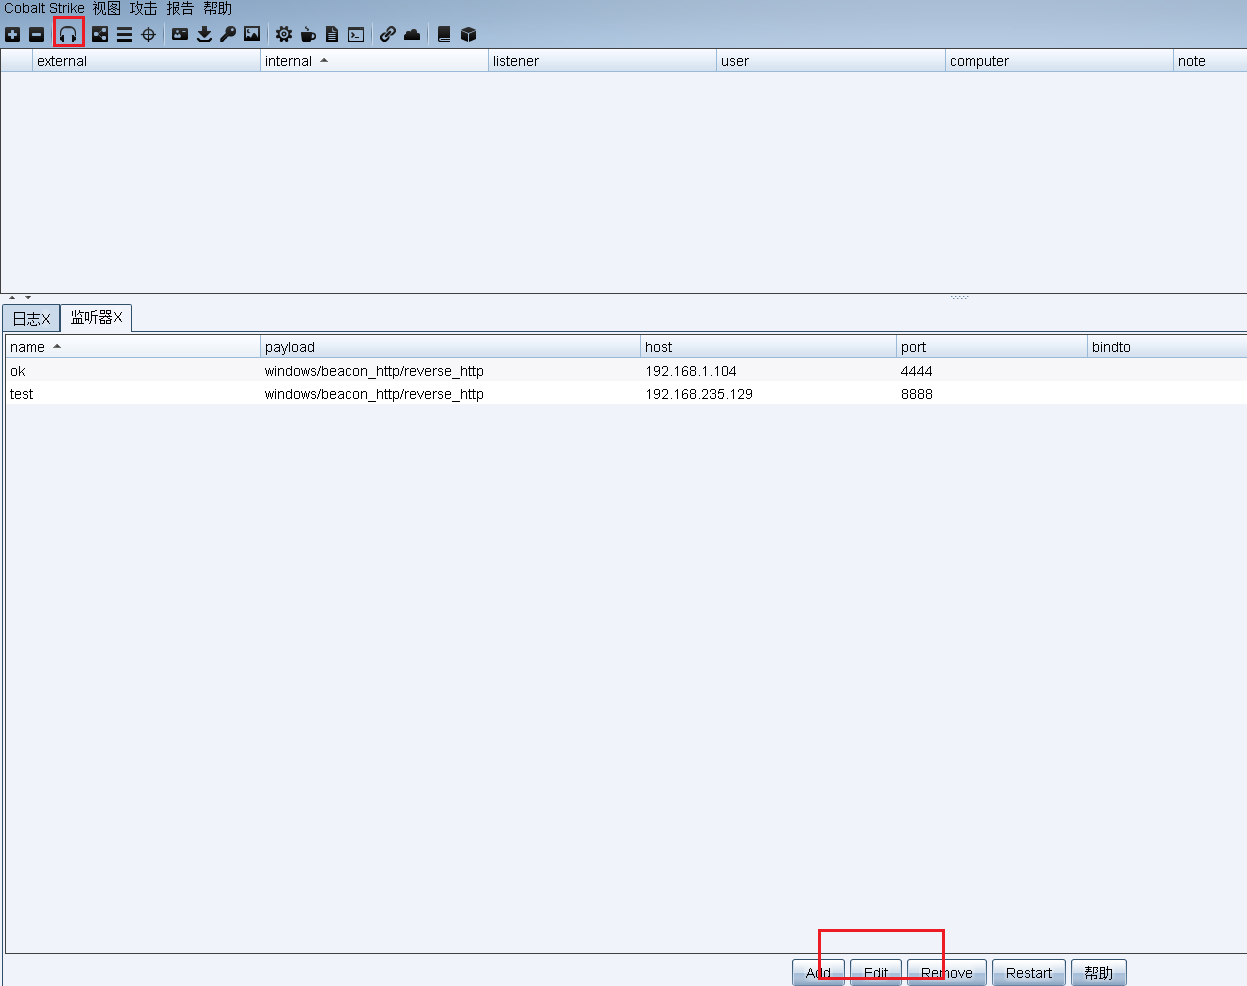Image resolution: width=1247 pixels, height=986 pixels.
Task: Sort listeners by payload column
Action: (450, 347)
